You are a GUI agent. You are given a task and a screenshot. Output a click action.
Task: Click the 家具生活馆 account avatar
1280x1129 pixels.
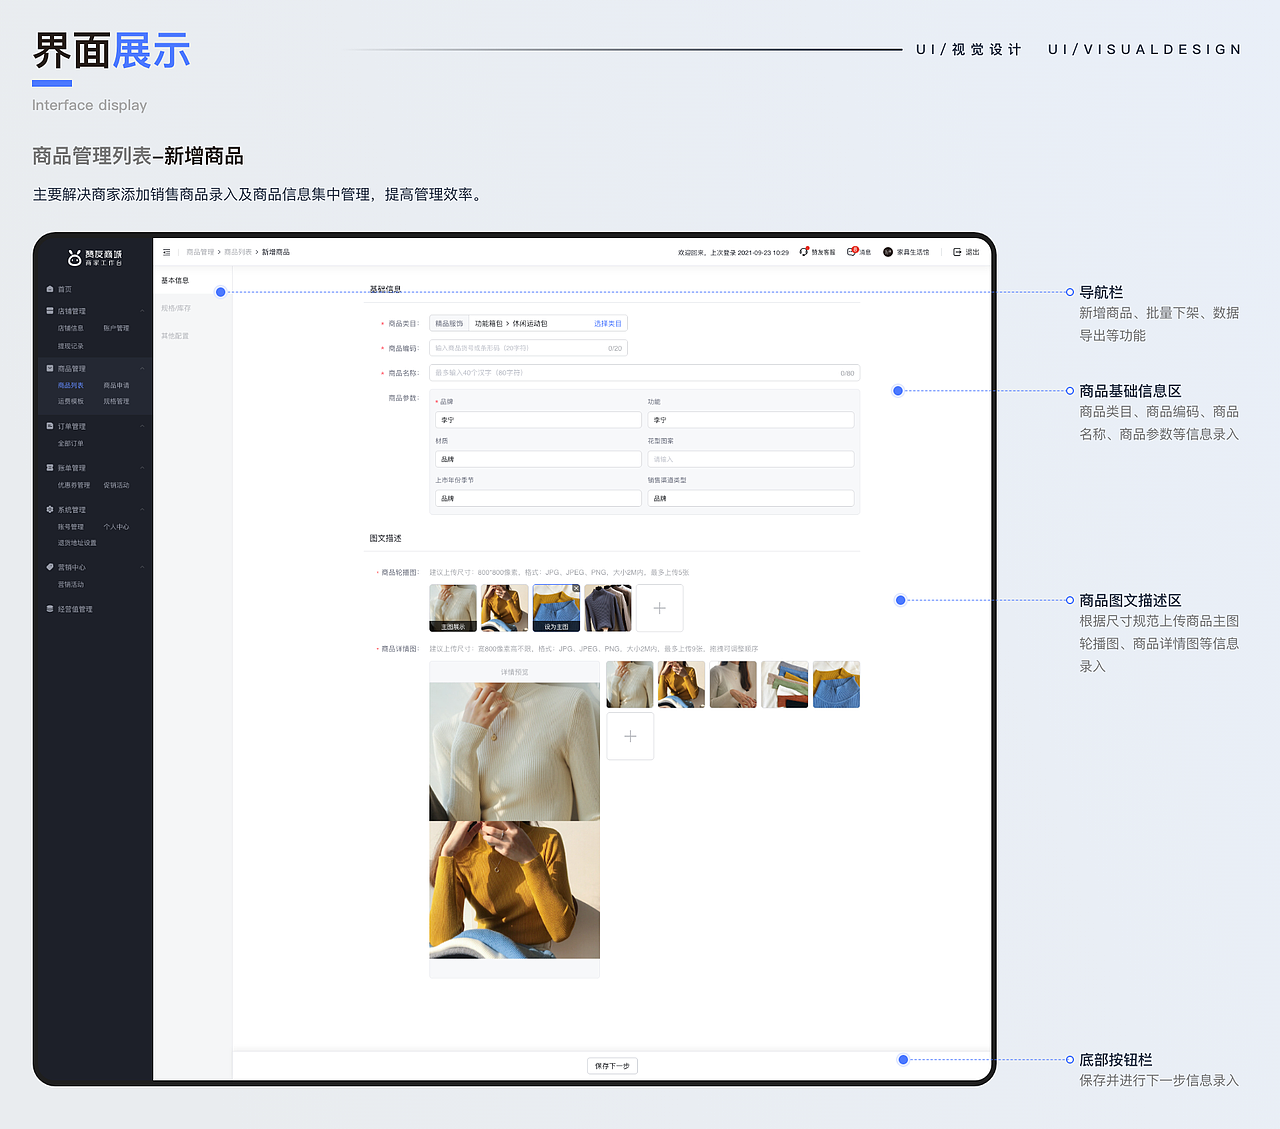tap(888, 252)
